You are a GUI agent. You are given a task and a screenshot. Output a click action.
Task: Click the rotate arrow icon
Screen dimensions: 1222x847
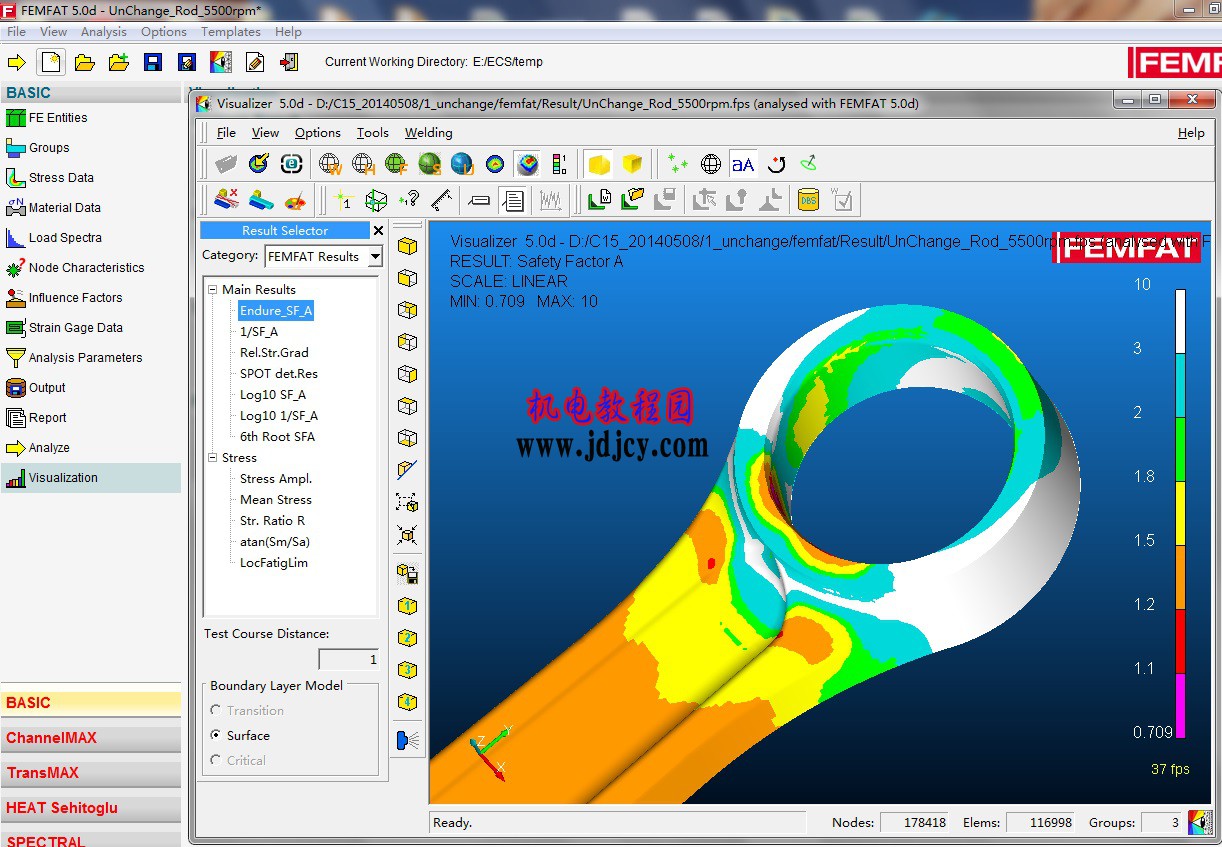coord(776,164)
